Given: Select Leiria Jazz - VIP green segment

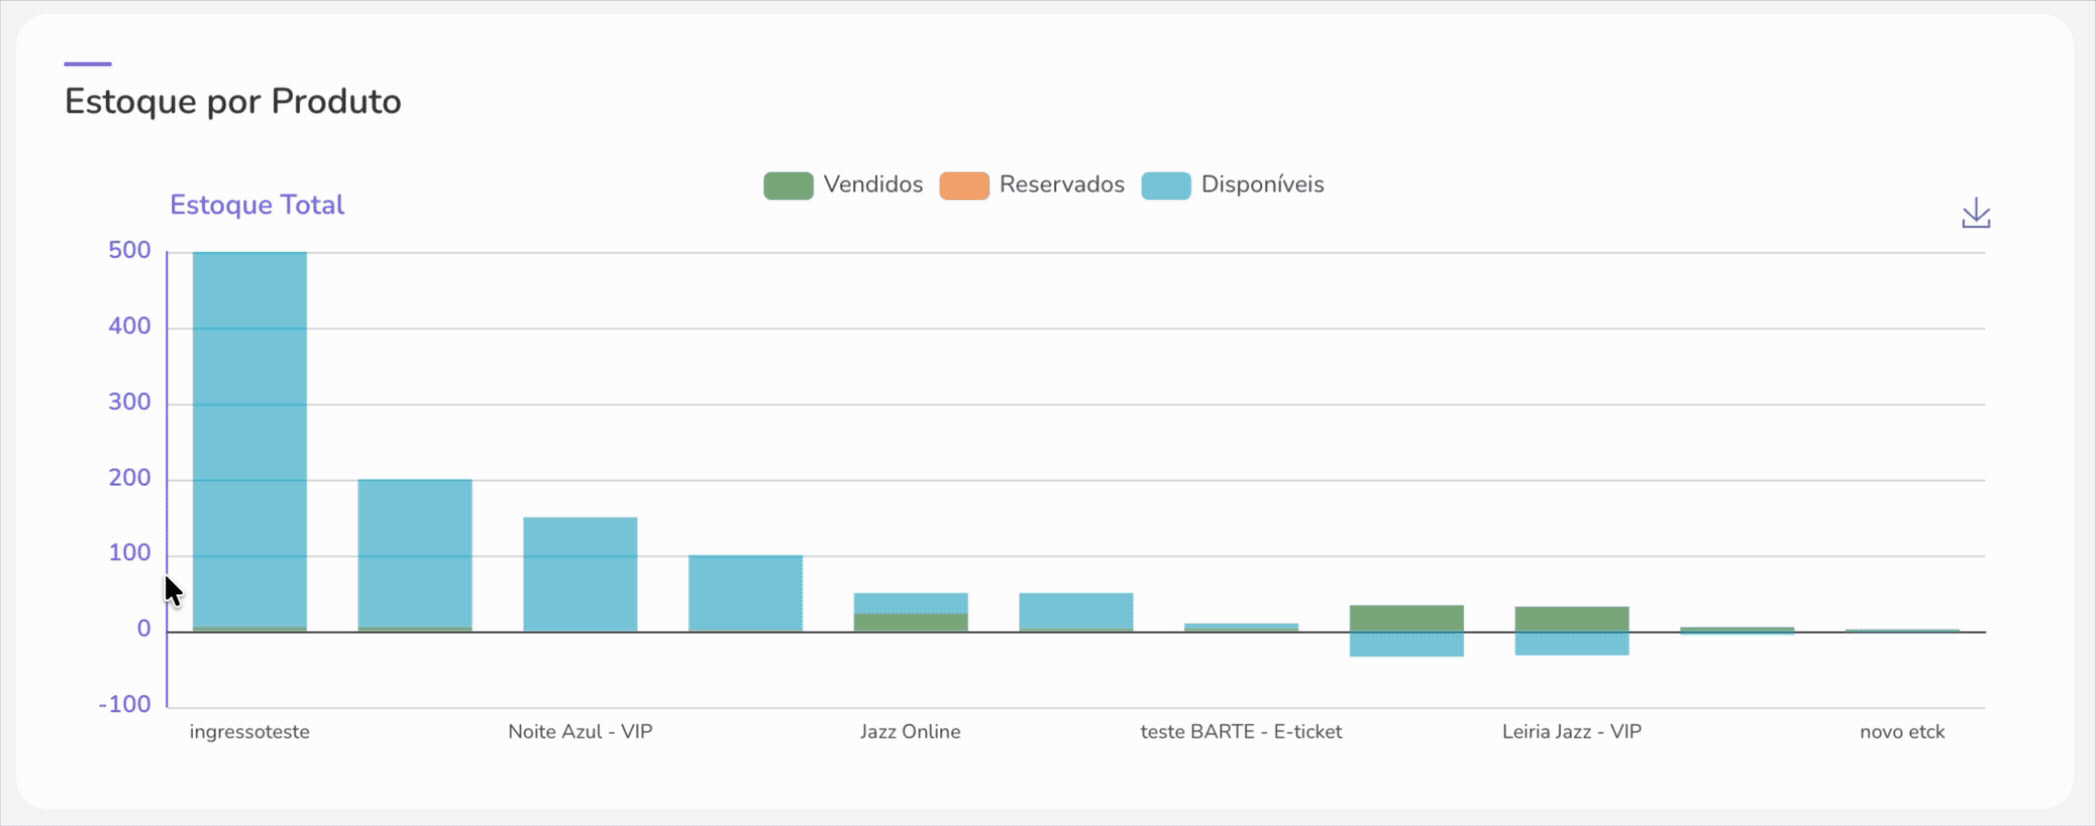Looking at the screenshot, I should 1571,619.
